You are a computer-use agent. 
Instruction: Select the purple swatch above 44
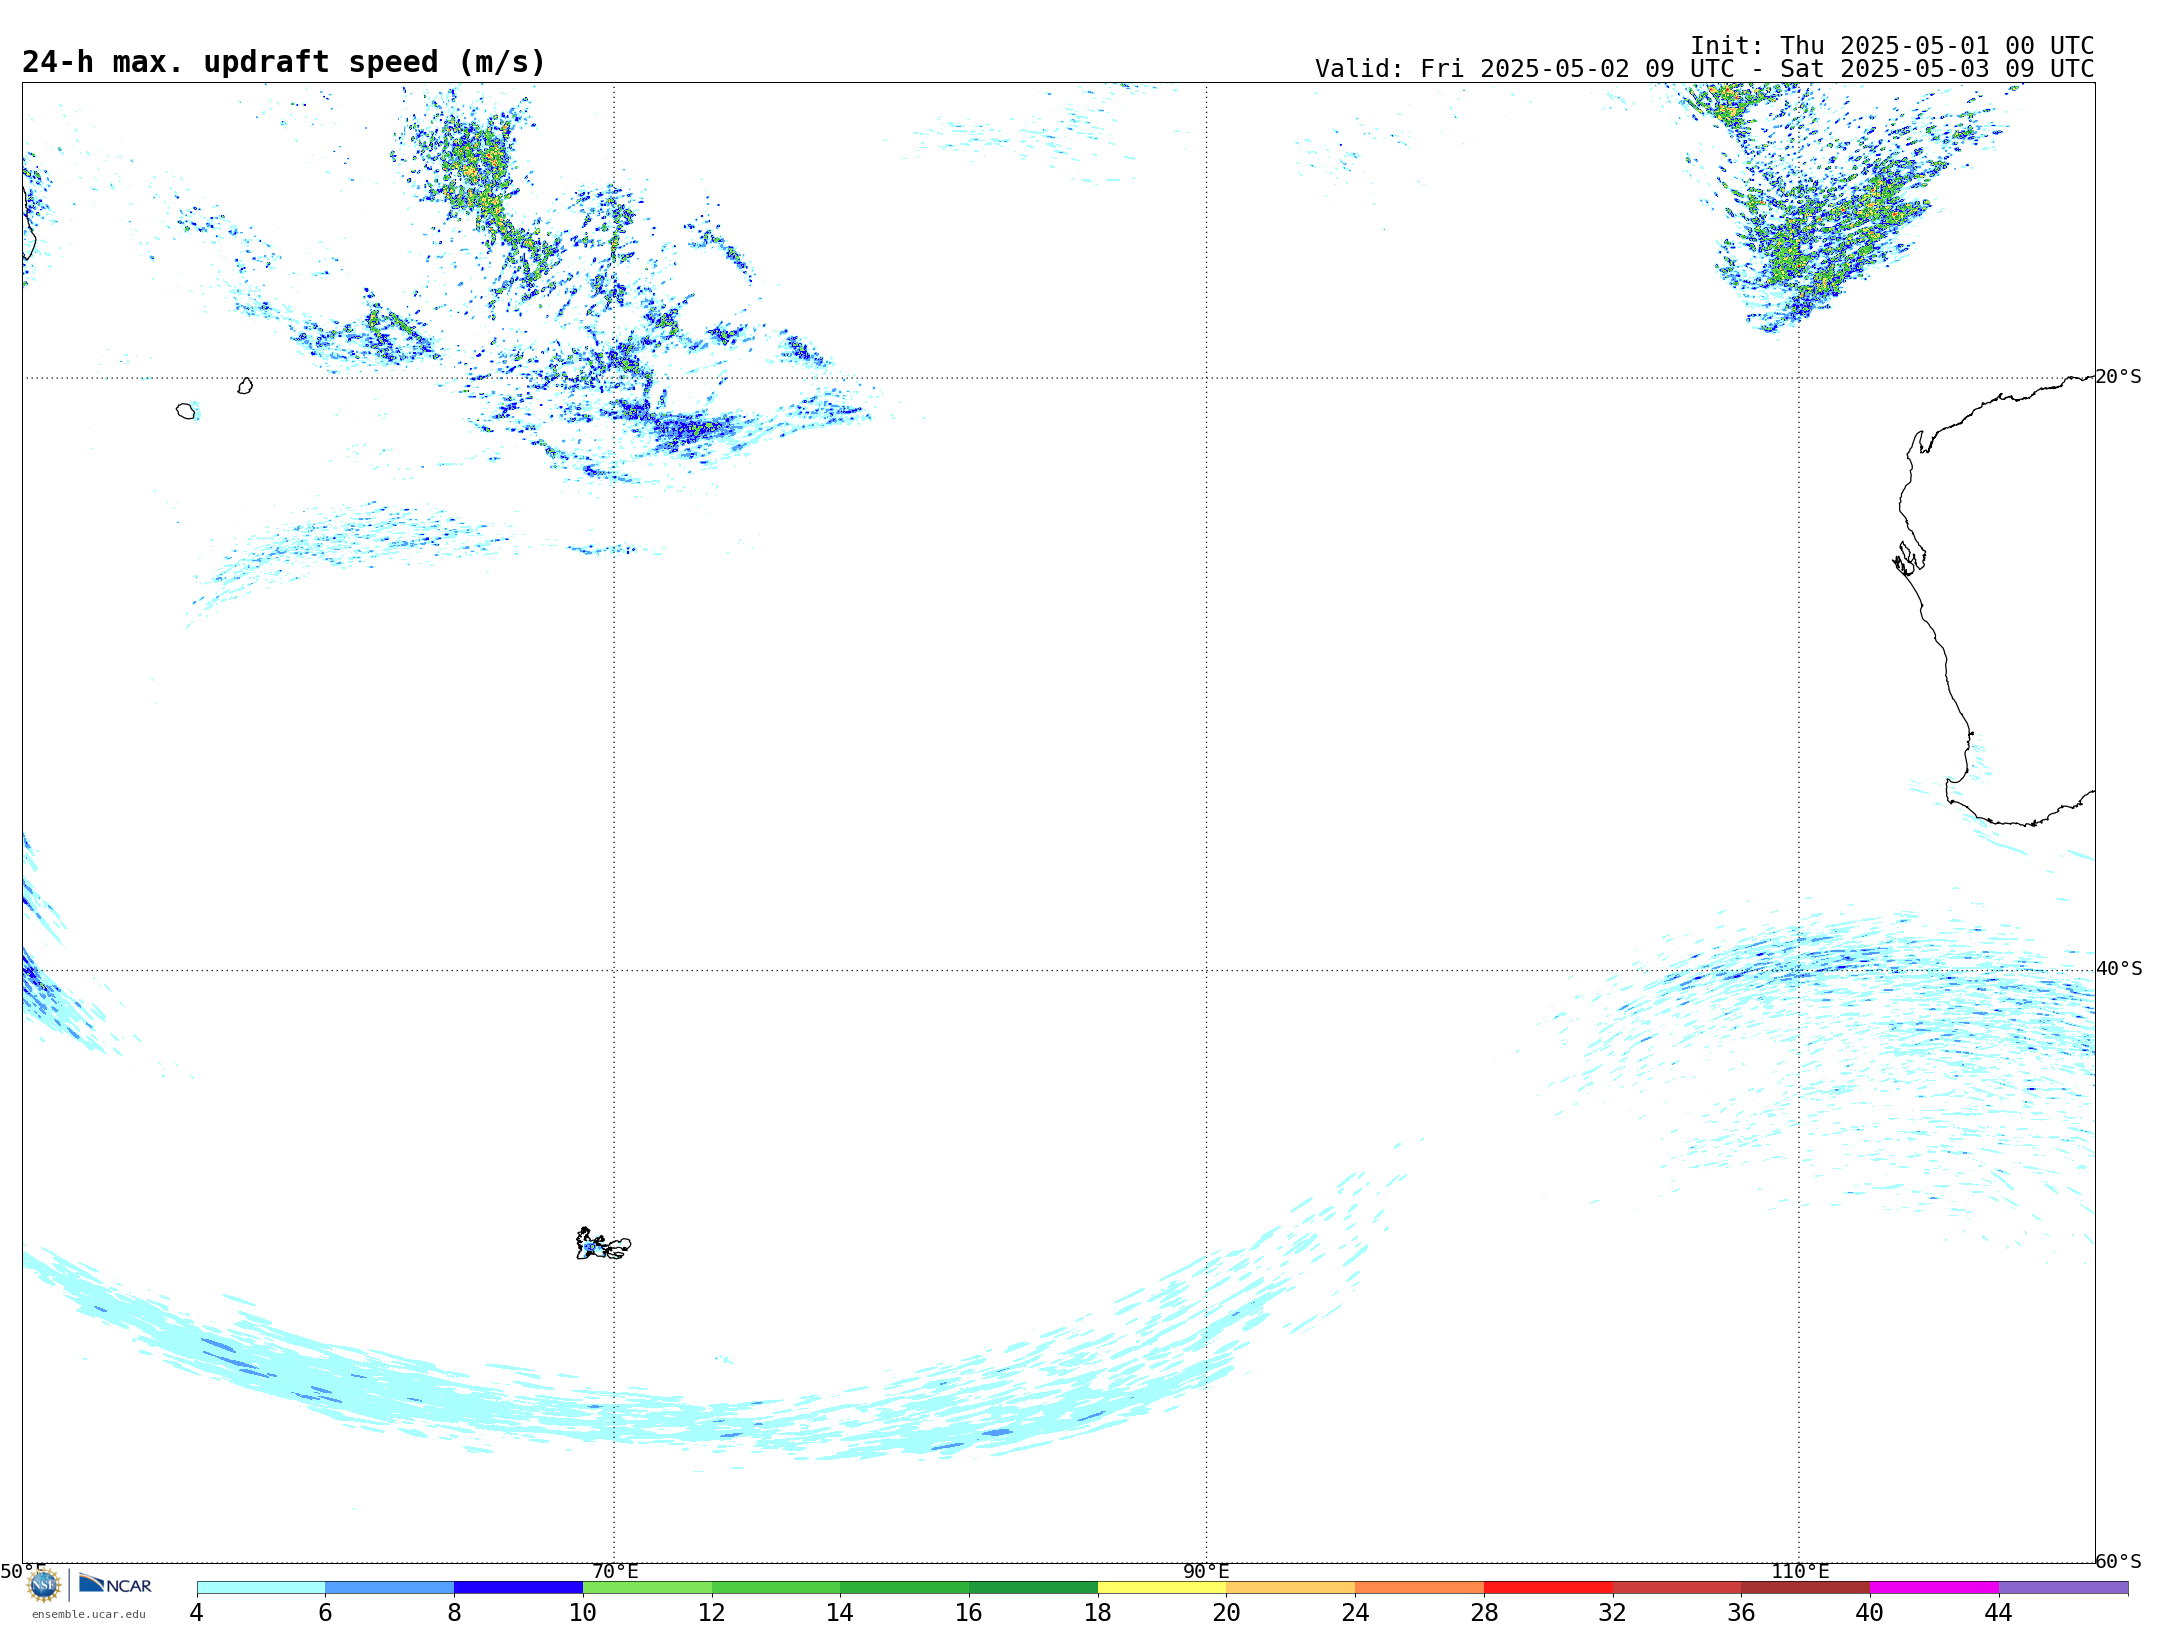2063,1587
